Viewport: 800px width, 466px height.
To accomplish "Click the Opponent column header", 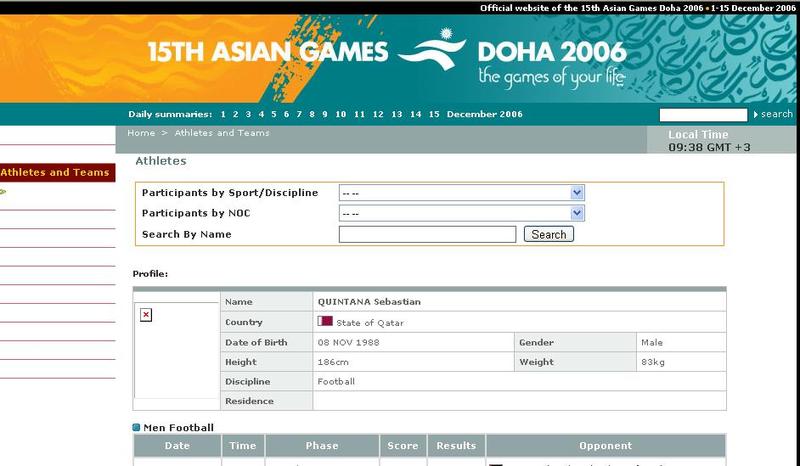I will tap(605, 446).
